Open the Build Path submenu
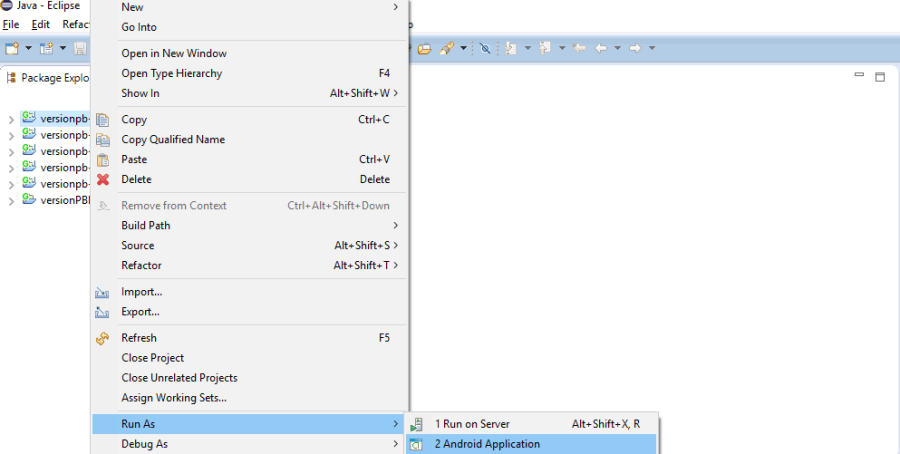This screenshot has height=454, width=900. (x=250, y=226)
